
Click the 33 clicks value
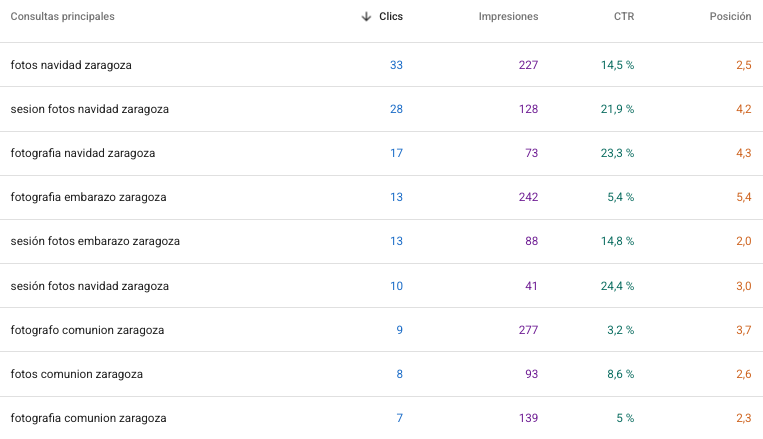coord(396,65)
